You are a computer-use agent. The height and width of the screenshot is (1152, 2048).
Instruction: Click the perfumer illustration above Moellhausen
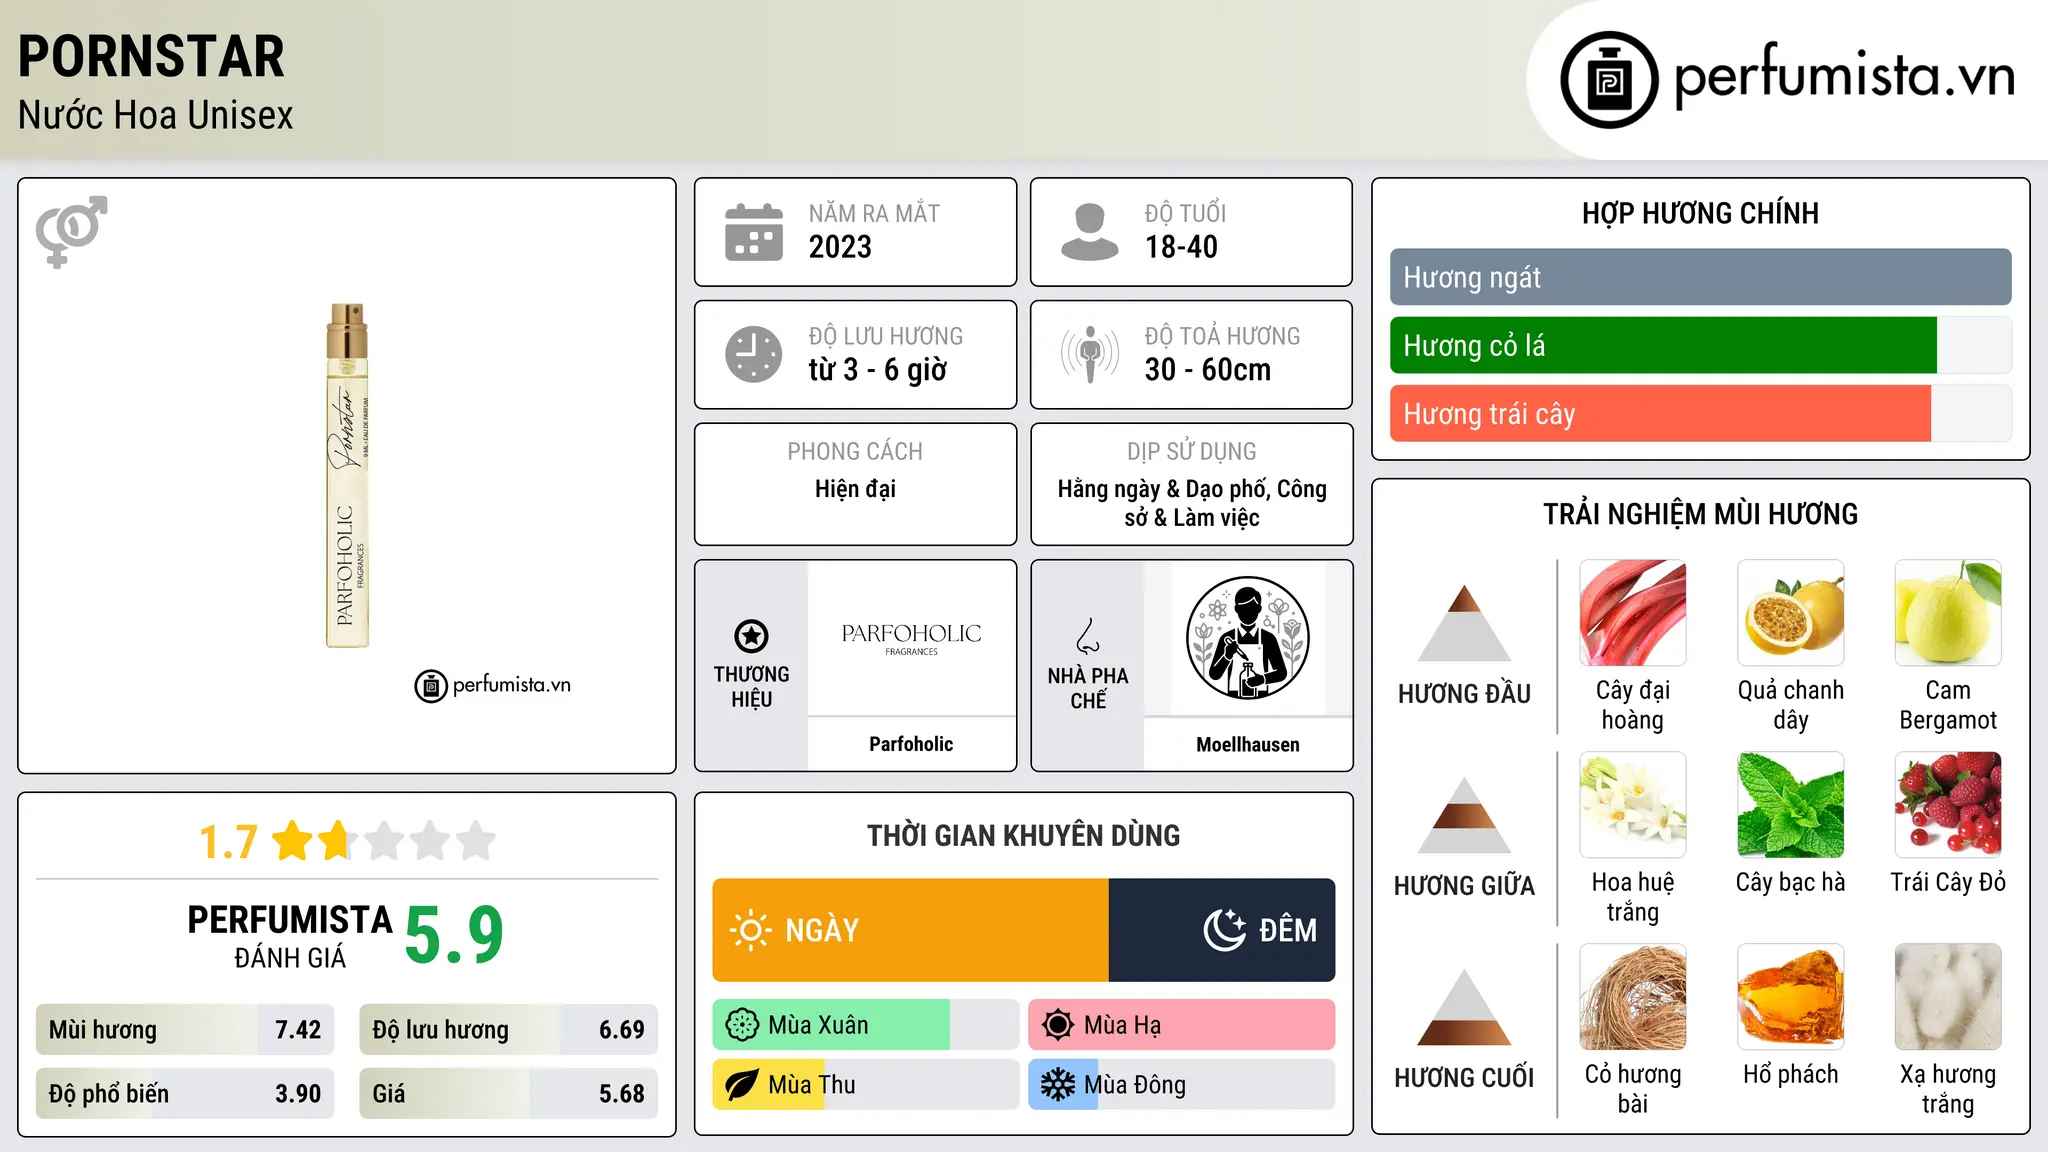(x=1247, y=638)
